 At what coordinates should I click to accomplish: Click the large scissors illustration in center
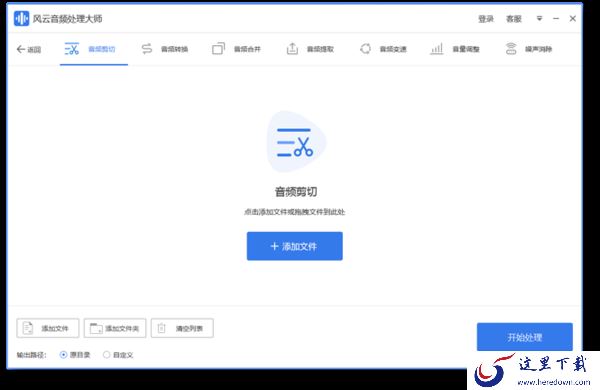295,142
